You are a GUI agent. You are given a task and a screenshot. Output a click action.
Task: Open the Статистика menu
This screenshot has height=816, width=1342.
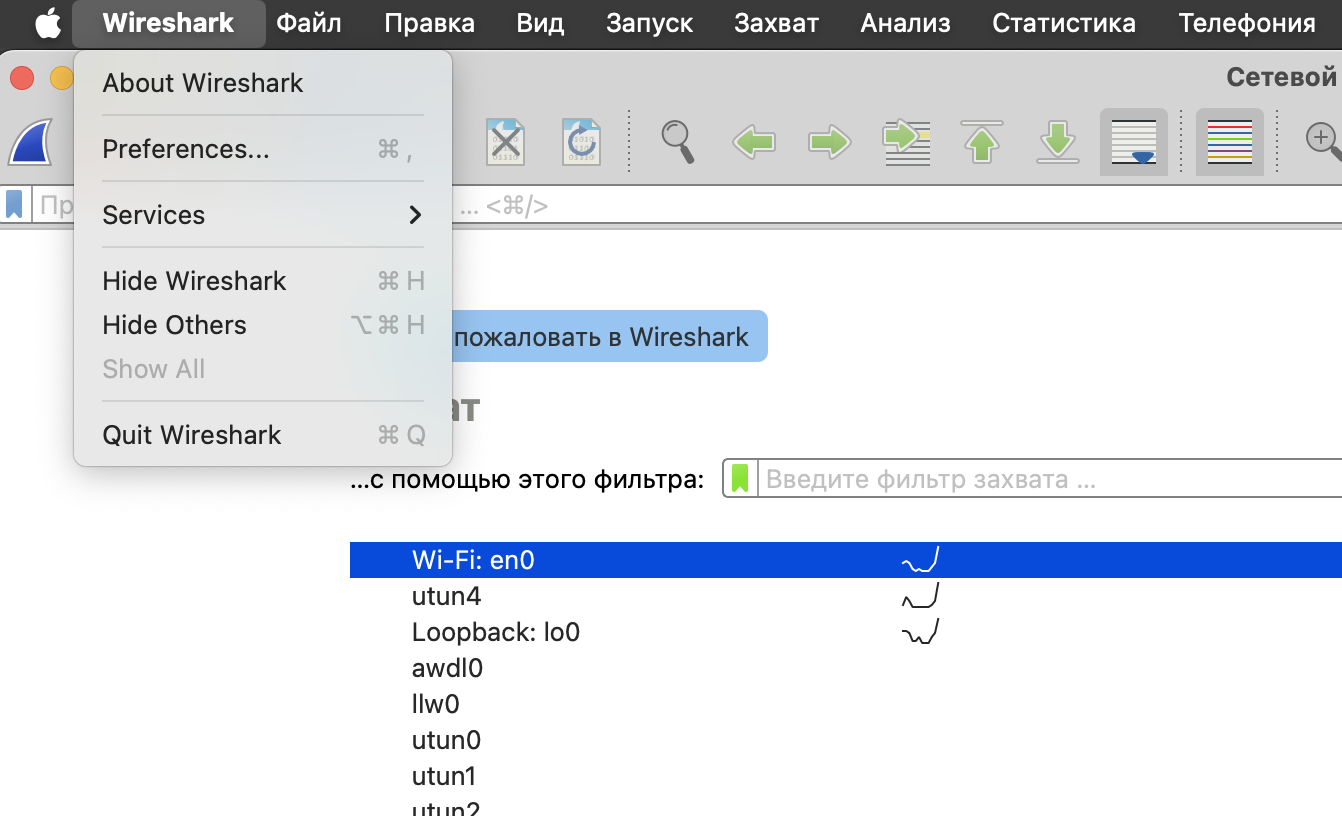(1063, 23)
